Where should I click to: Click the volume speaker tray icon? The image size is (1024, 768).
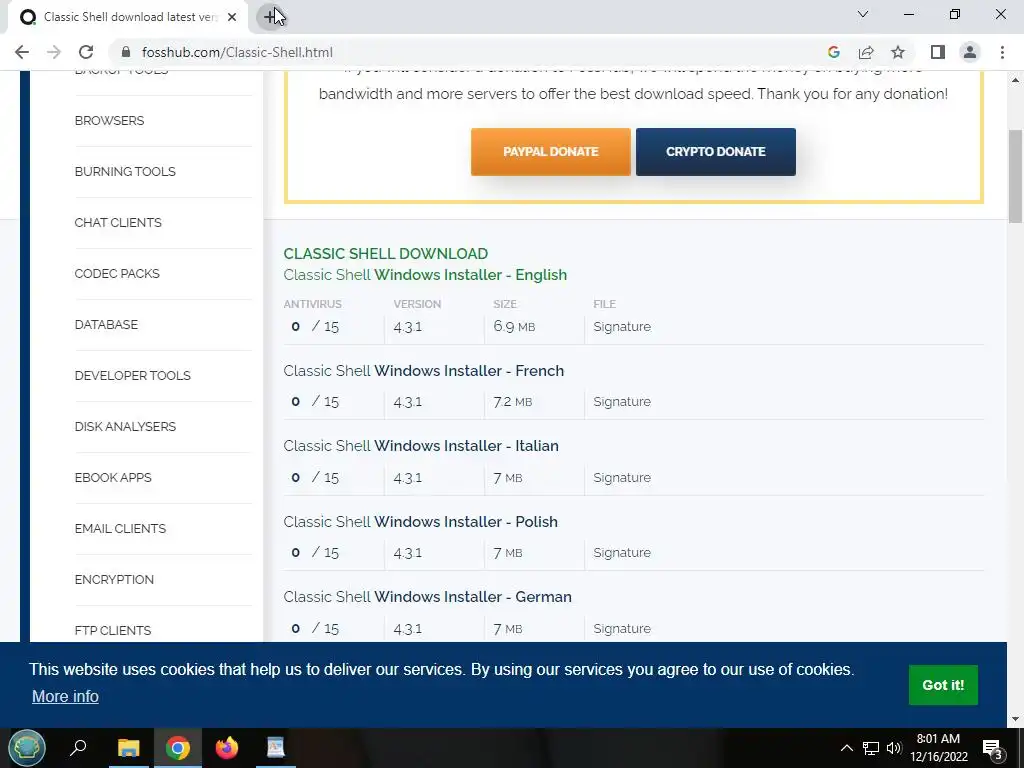pyautogui.click(x=894, y=748)
